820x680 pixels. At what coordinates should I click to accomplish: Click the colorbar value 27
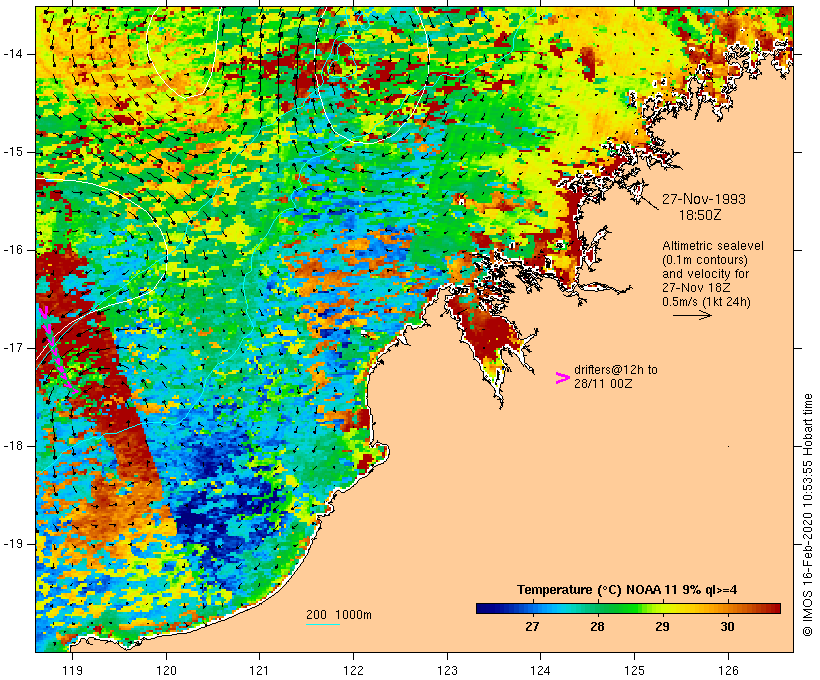coord(532,627)
